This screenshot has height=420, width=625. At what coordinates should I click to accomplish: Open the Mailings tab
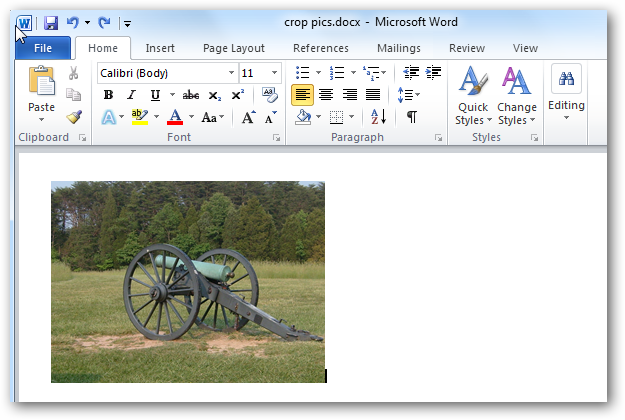point(399,48)
